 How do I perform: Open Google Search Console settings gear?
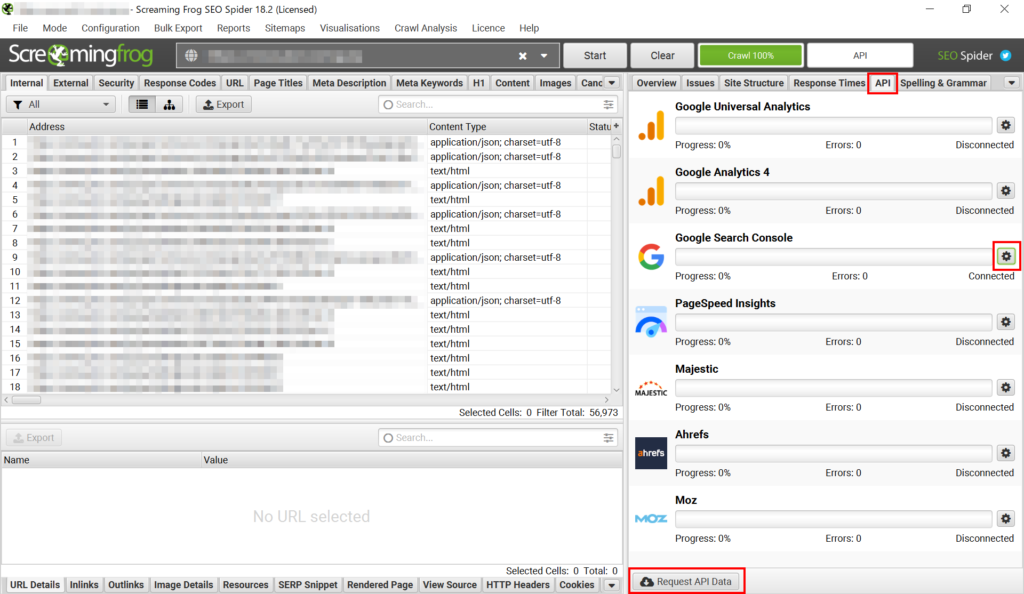coord(1006,257)
